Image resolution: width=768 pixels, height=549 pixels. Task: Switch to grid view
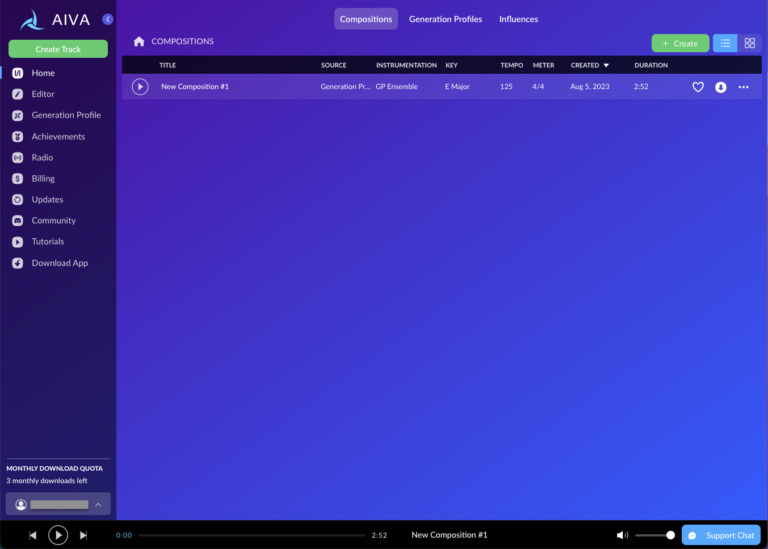point(750,43)
